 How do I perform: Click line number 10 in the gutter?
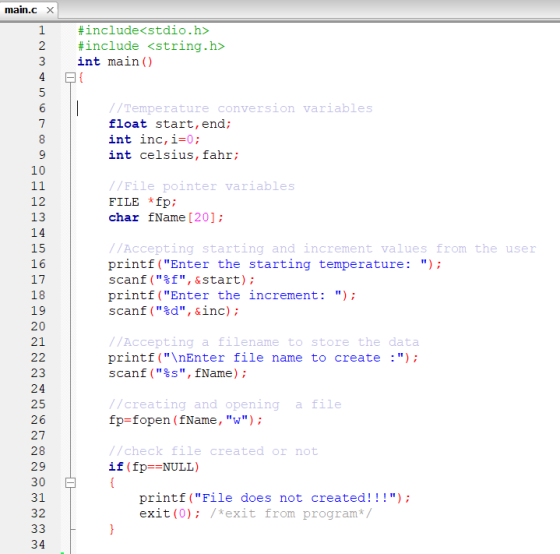point(38,171)
